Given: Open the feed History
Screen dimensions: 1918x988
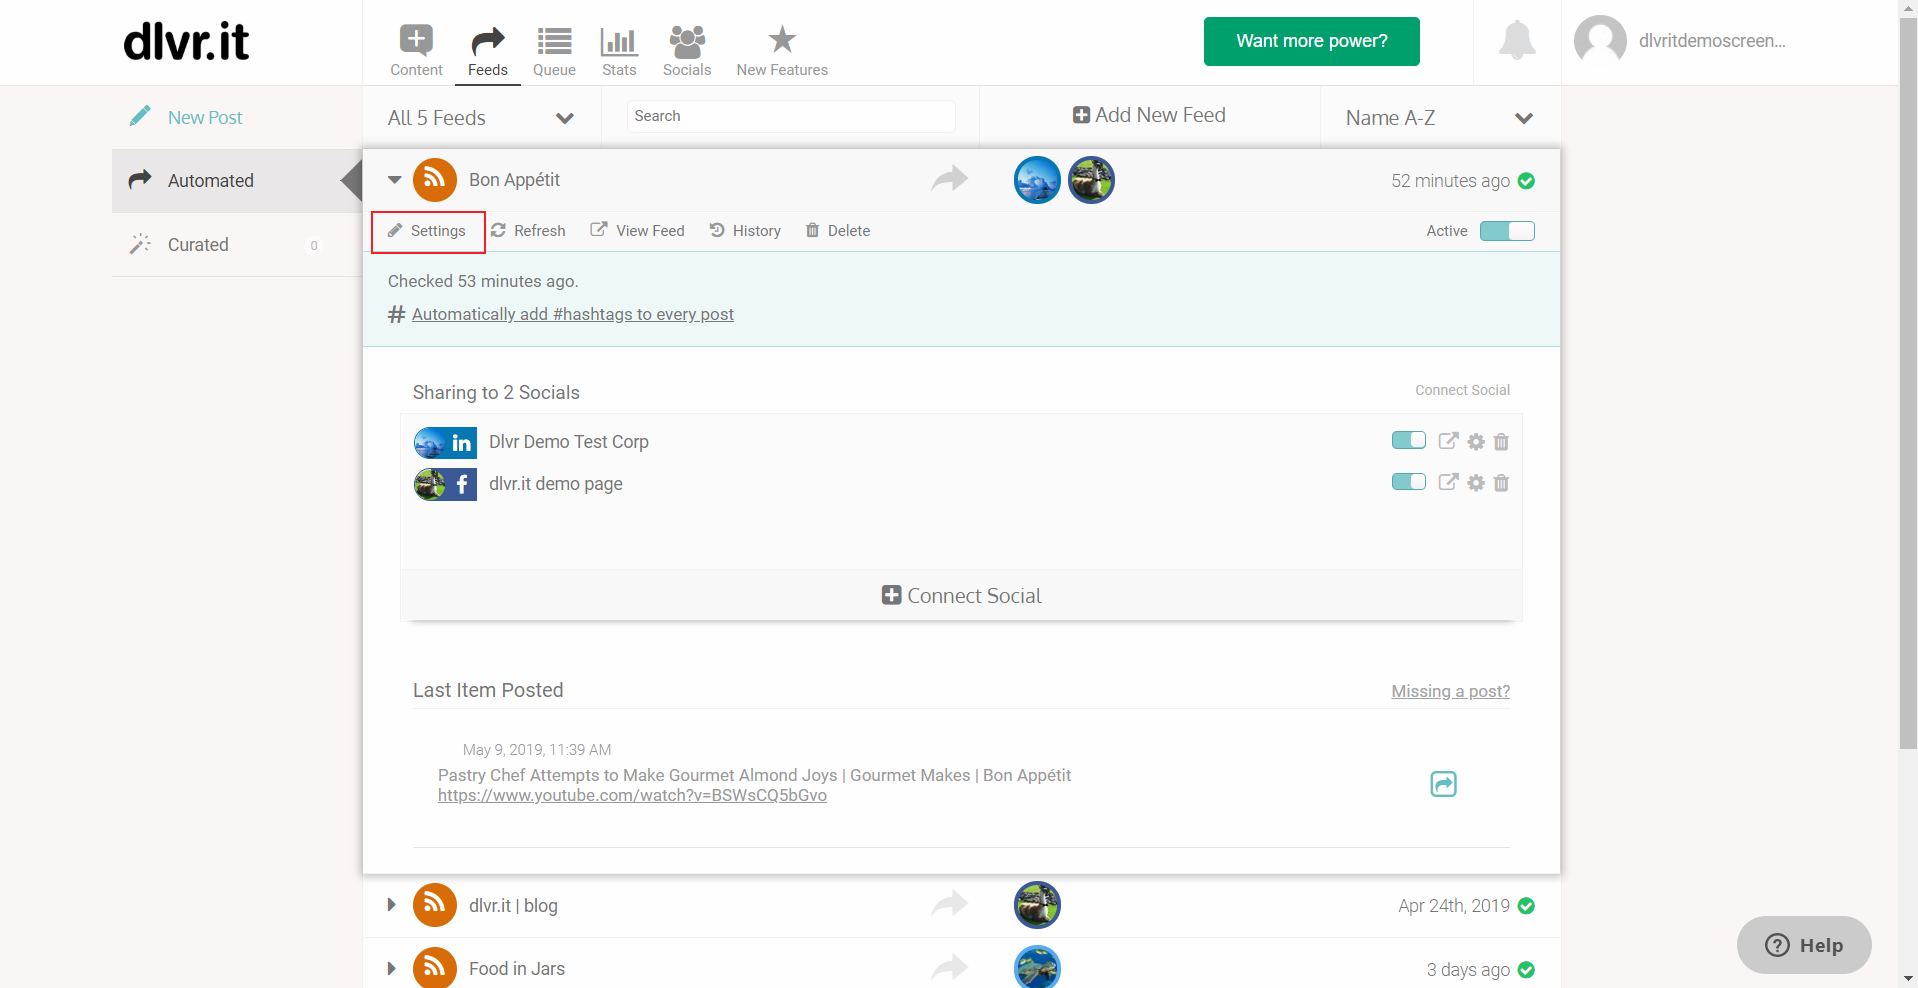Looking at the screenshot, I should (x=746, y=231).
